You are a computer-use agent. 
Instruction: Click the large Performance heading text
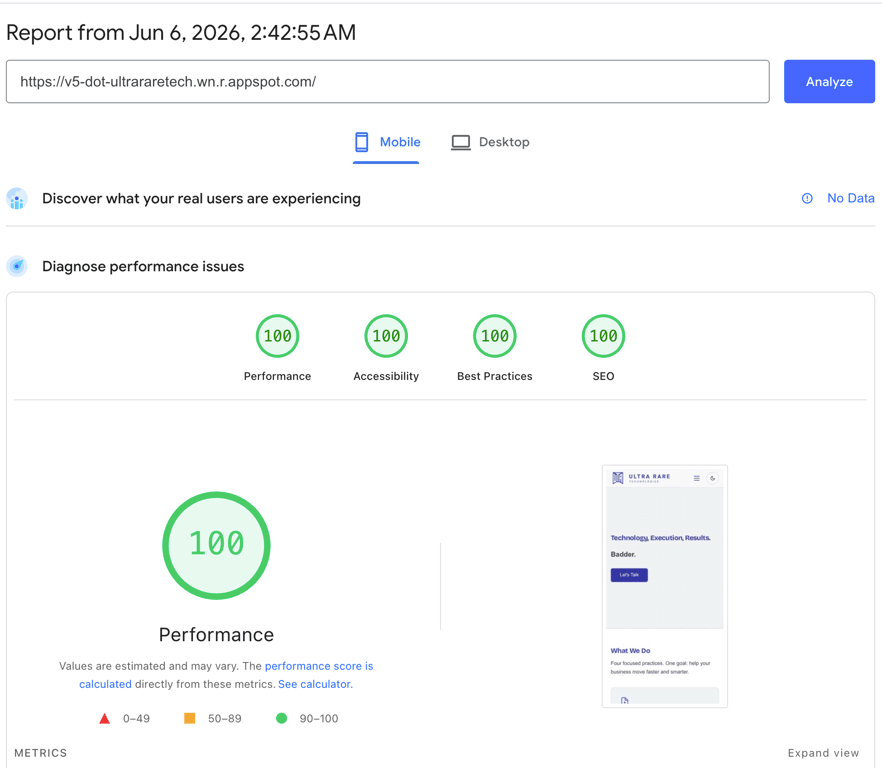coord(216,635)
